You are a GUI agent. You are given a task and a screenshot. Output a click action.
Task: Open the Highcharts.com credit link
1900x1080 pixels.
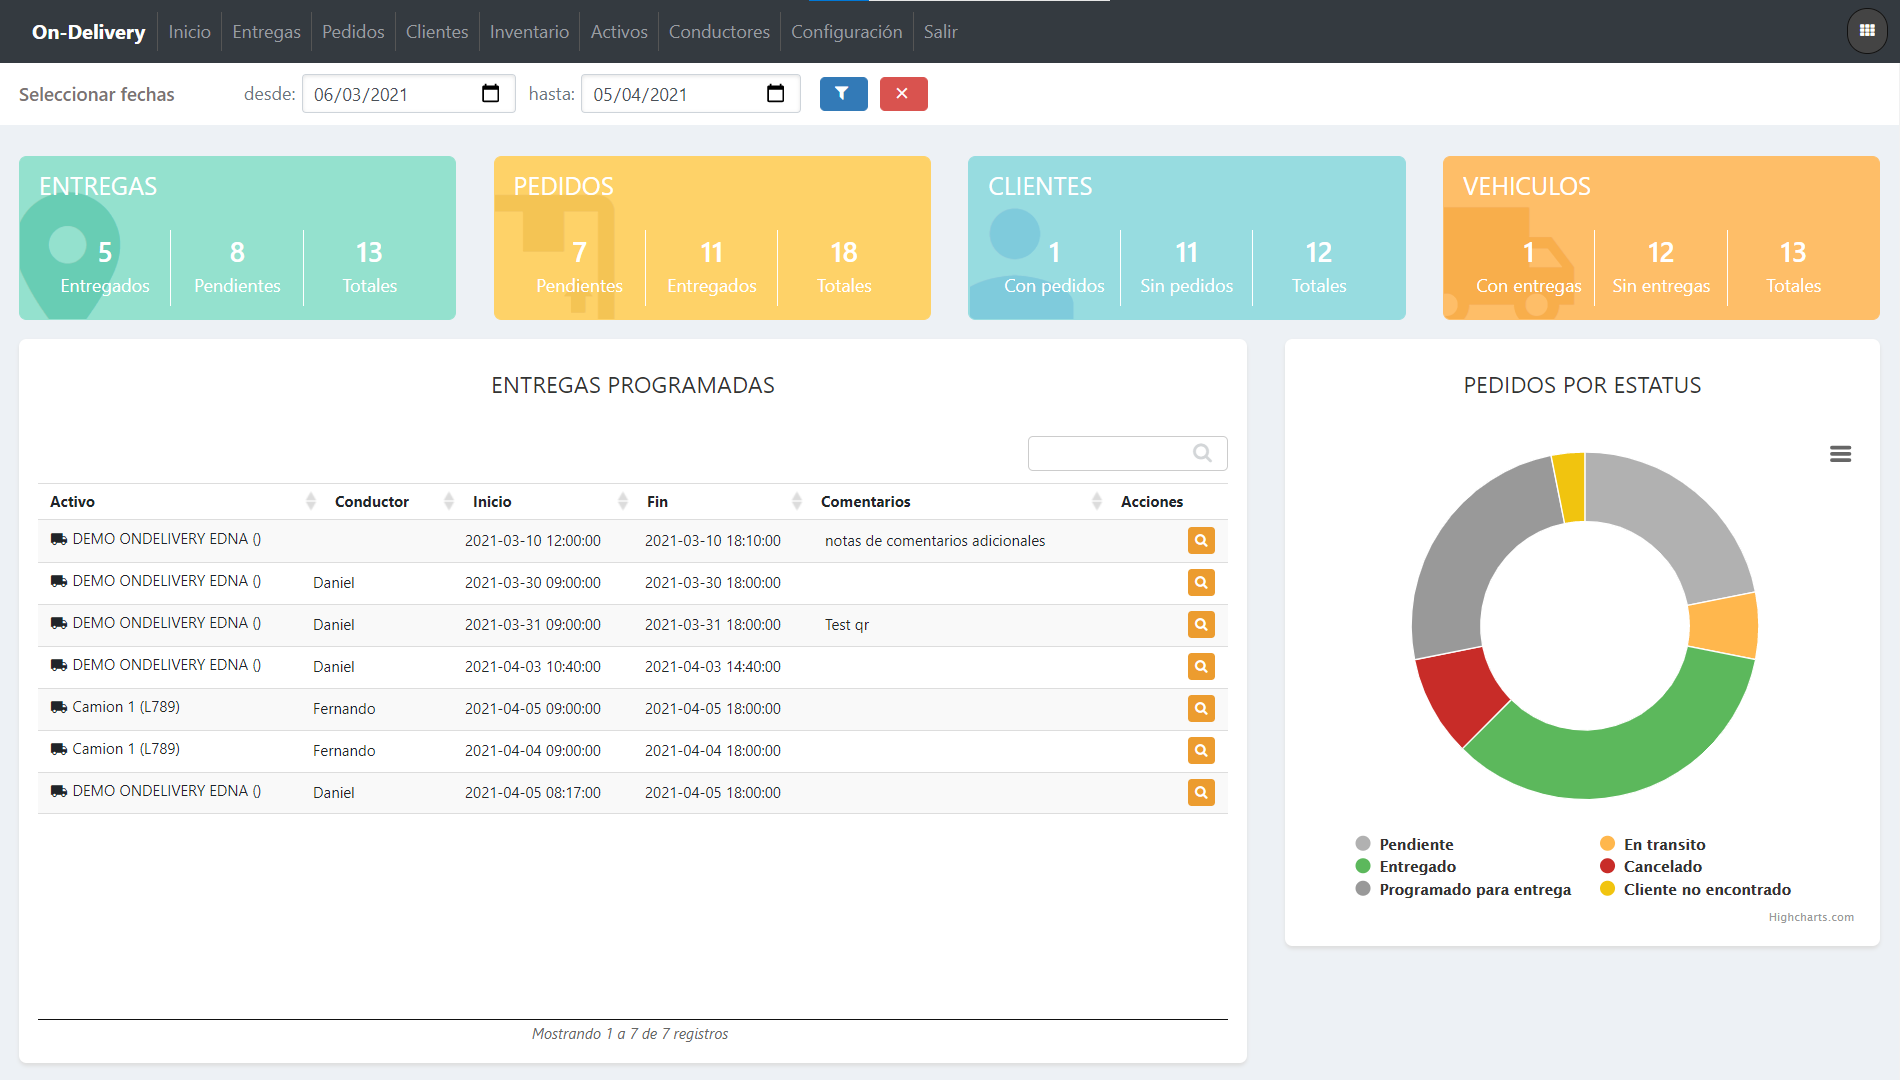coord(1810,917)
